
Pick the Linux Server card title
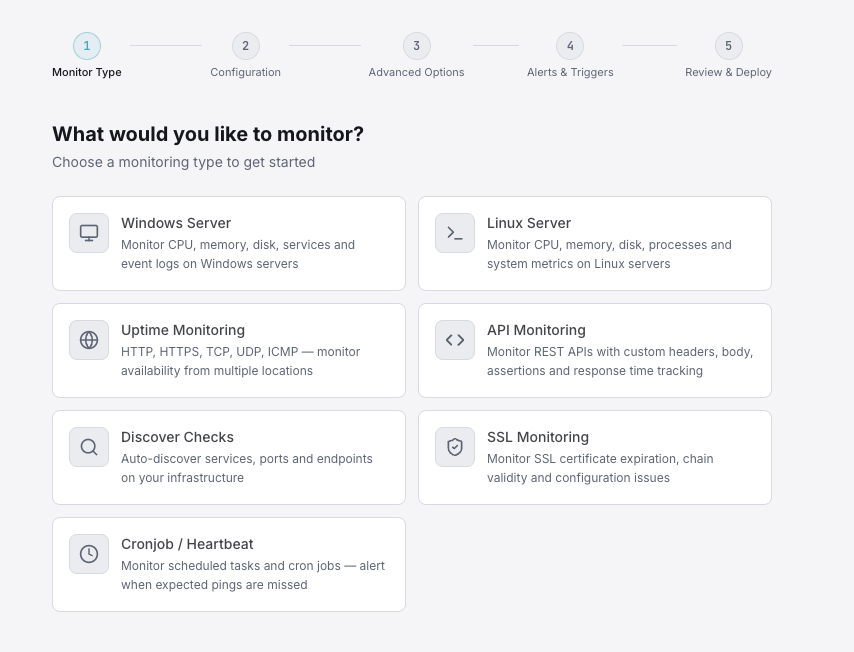[x=529, y=223]
